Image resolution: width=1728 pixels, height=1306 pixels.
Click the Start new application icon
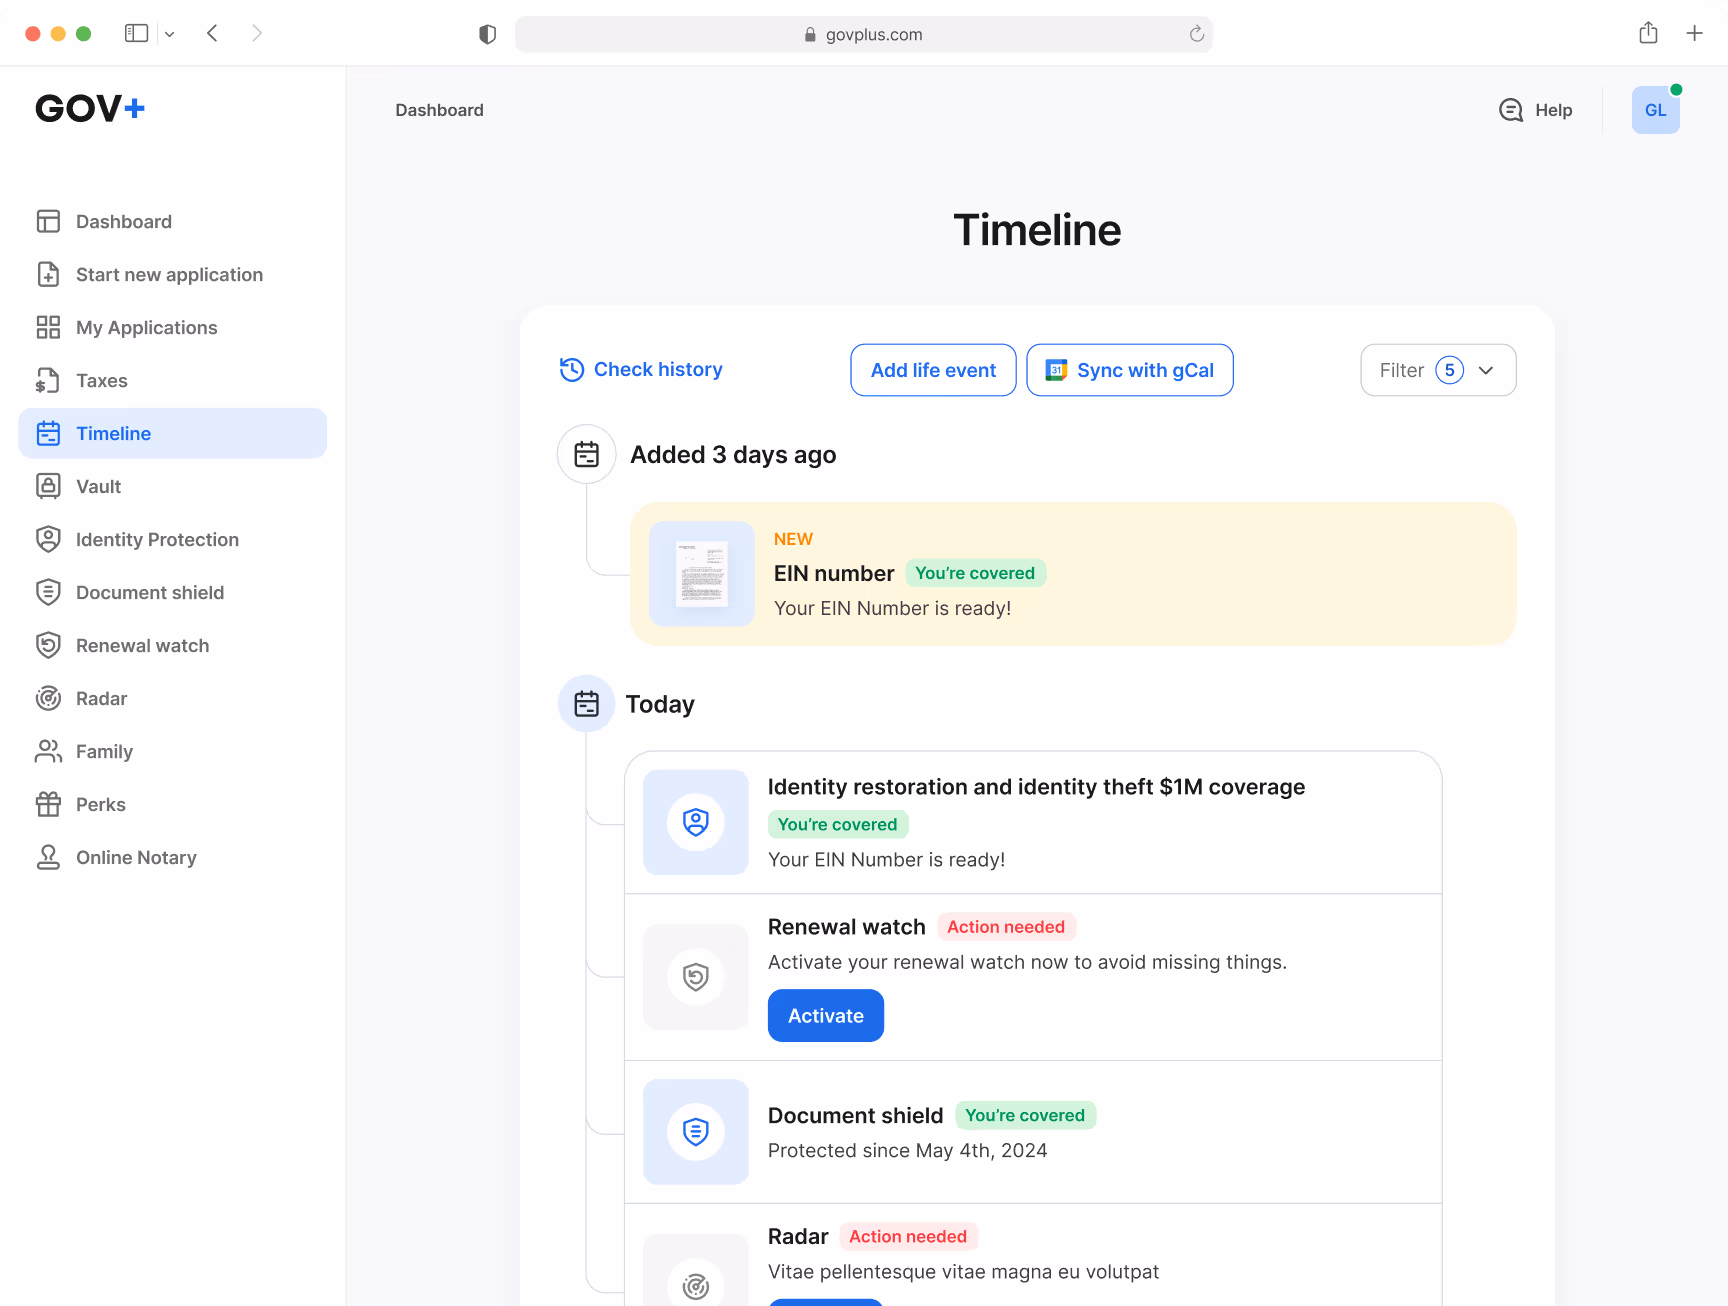pos(48,274)
